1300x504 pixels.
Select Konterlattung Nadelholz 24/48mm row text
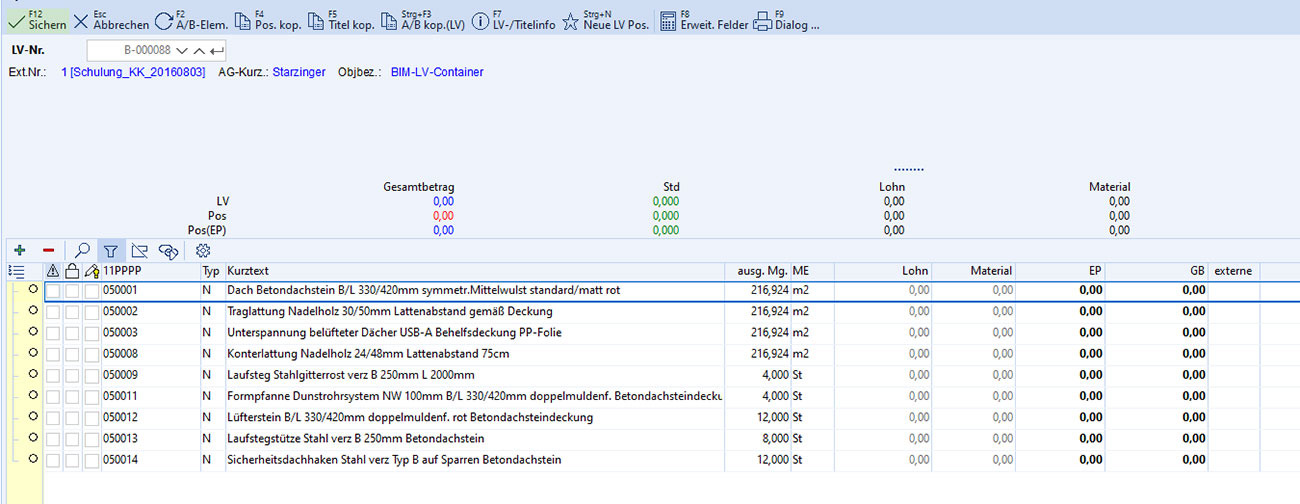coord(369,354)
